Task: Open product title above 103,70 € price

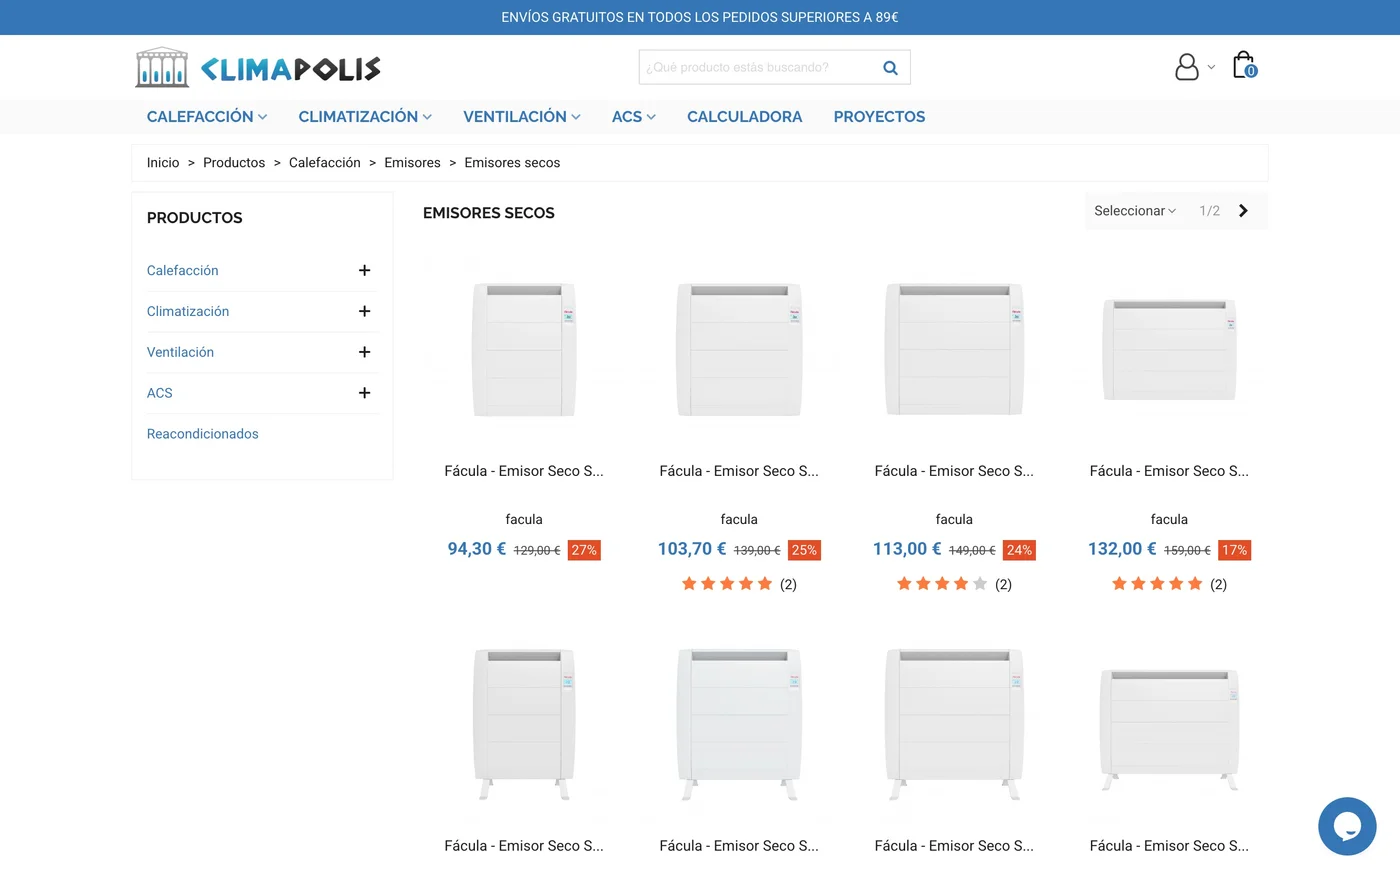Action: (739, 471)
